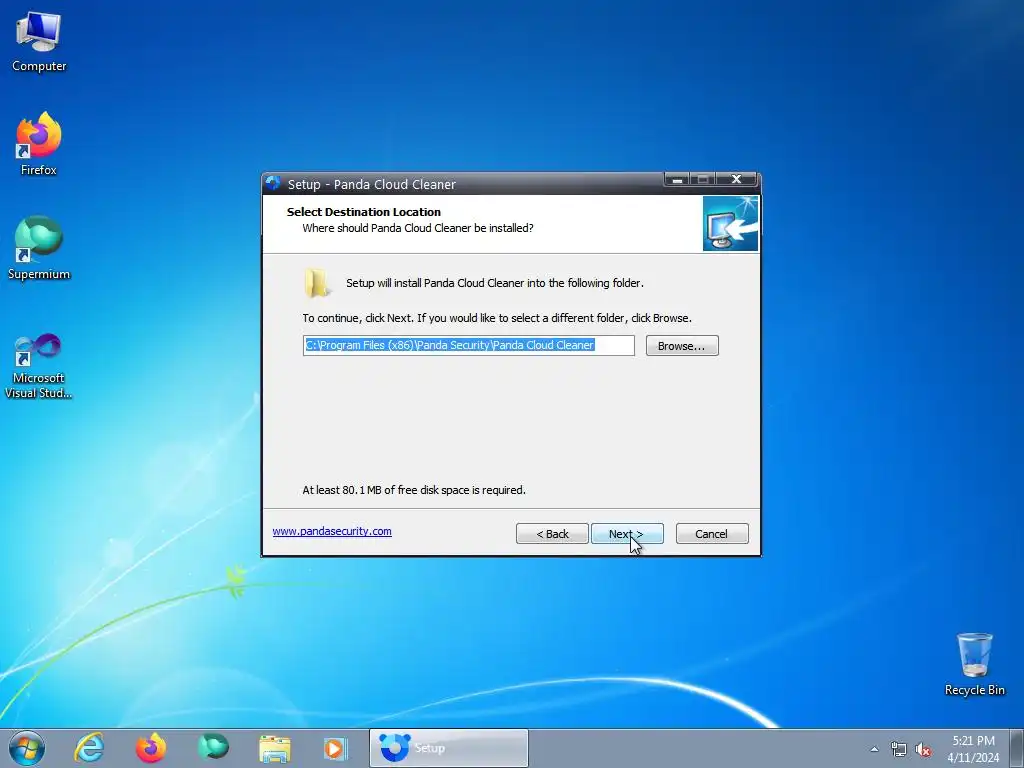The width and height of the screenshot is (1024, 768).
Task: Open the clock showing 5:21 PM
Action: pyautogui.click(x=973, y=749)
